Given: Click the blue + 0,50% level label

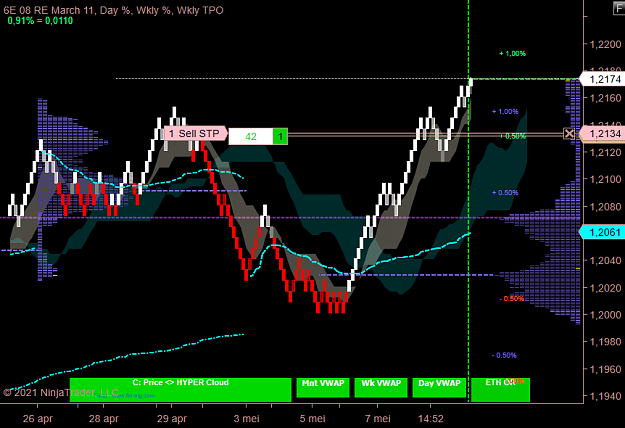Looking at the screenshot, I should (505, 193).
